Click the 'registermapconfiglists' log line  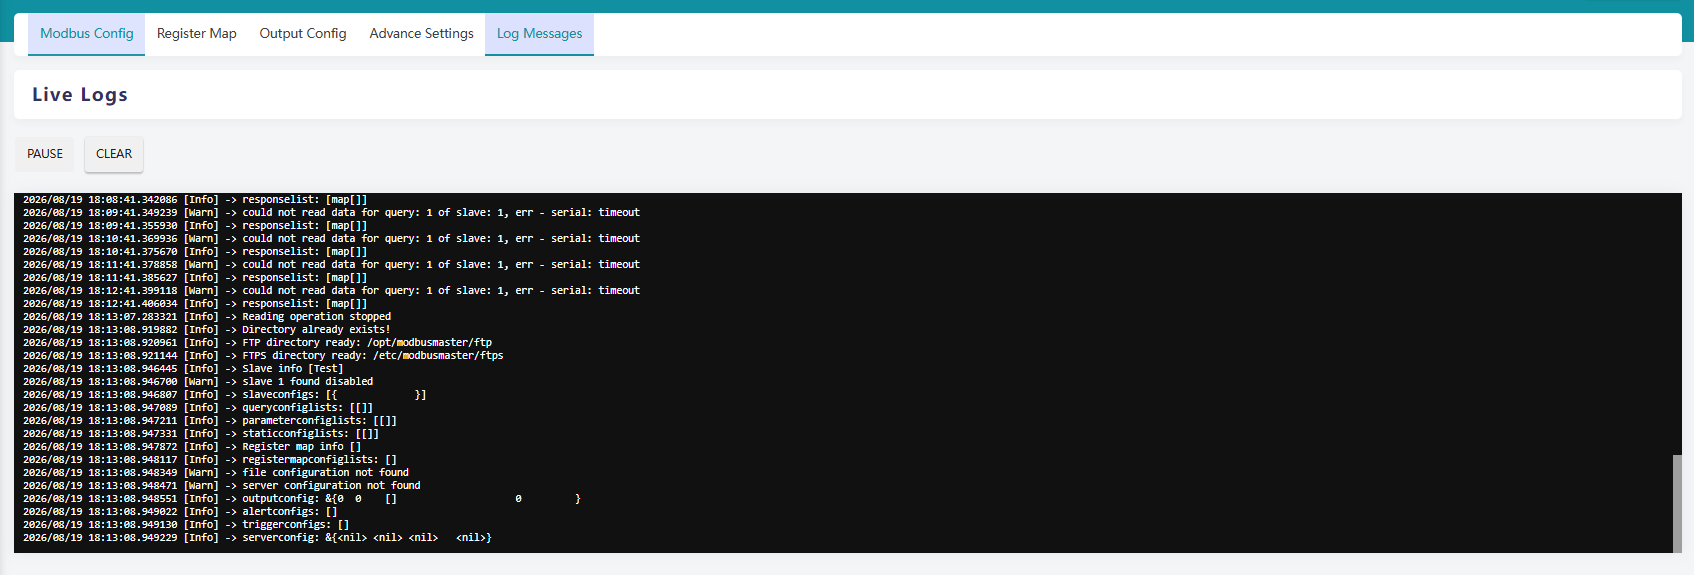210,460
